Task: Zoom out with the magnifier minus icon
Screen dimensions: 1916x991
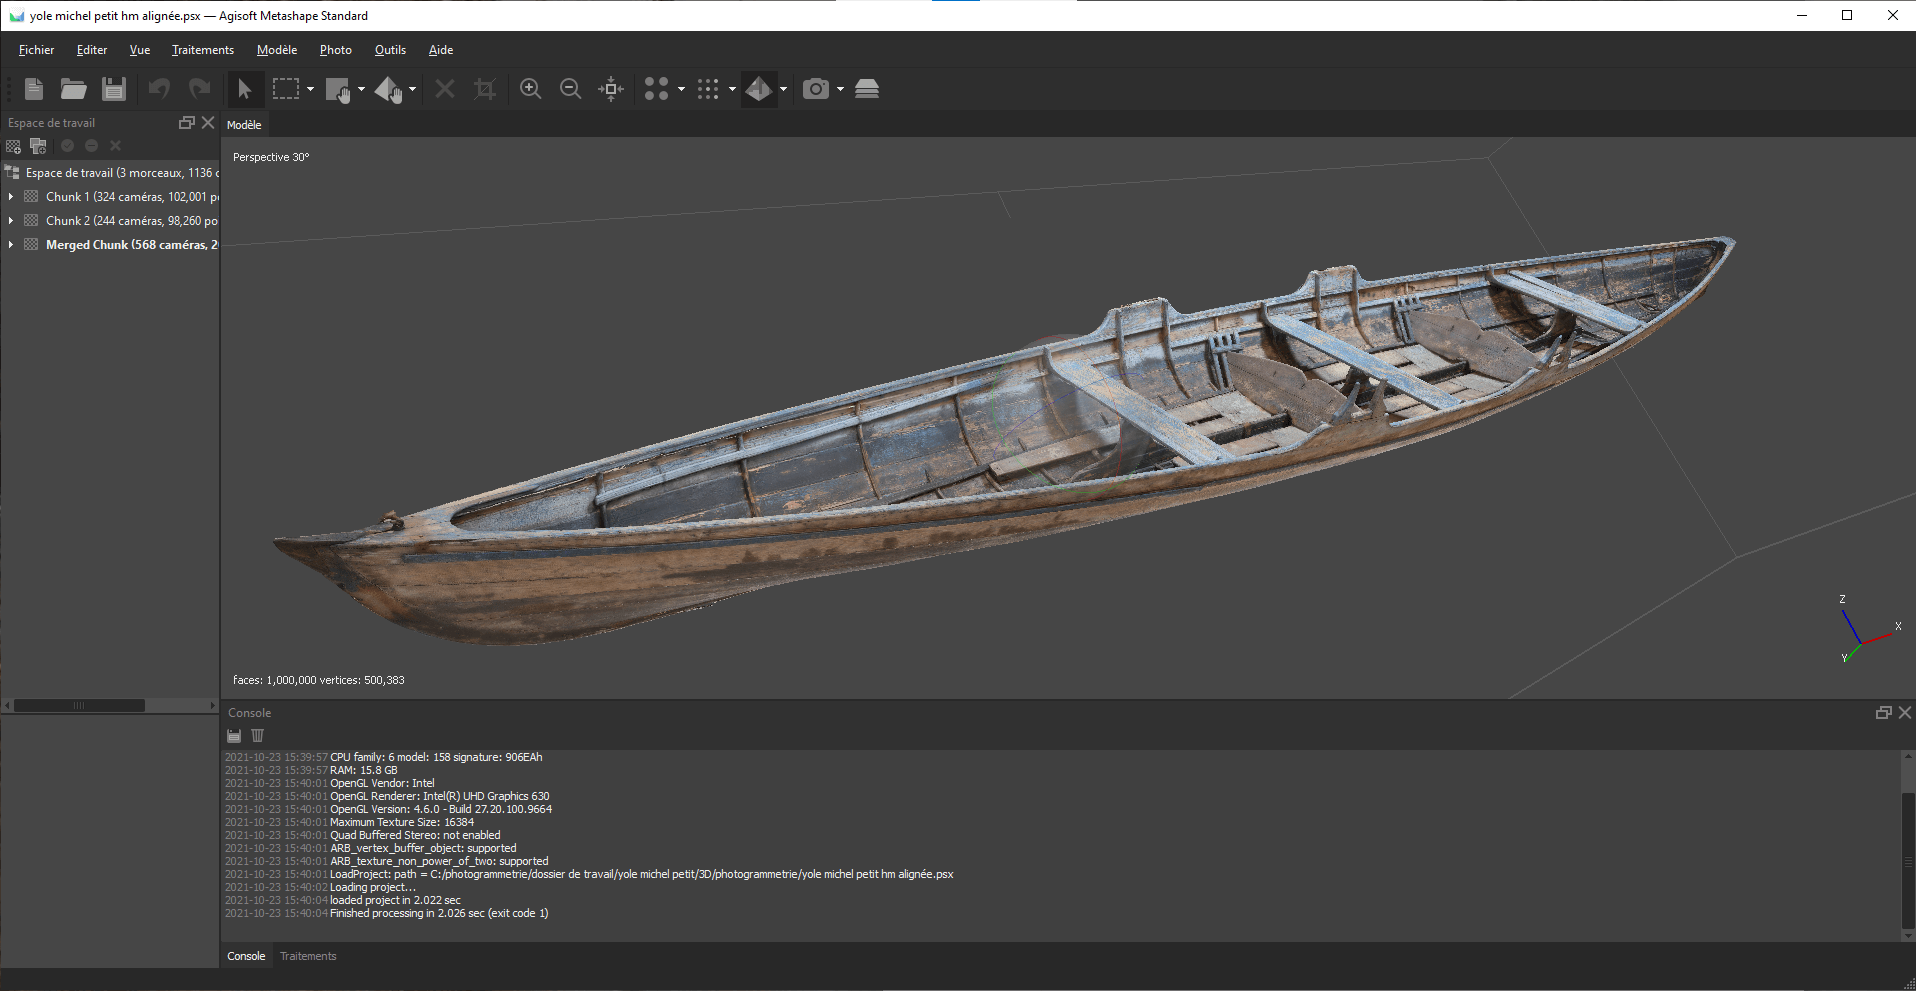Action: tap(570, 89)
